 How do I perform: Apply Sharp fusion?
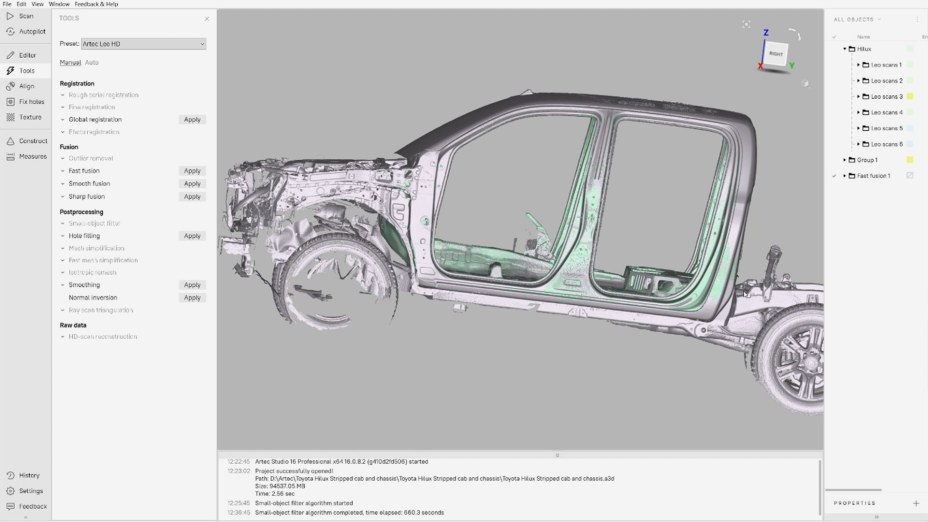(x=192, y=197)
